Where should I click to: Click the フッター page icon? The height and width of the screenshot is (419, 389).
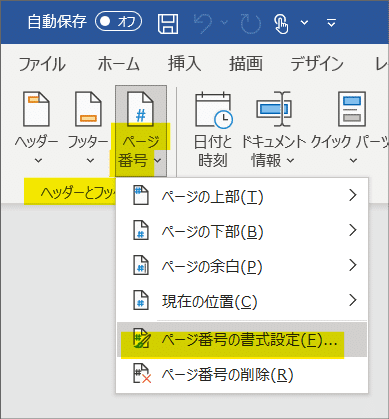click(x=88, y=109)
